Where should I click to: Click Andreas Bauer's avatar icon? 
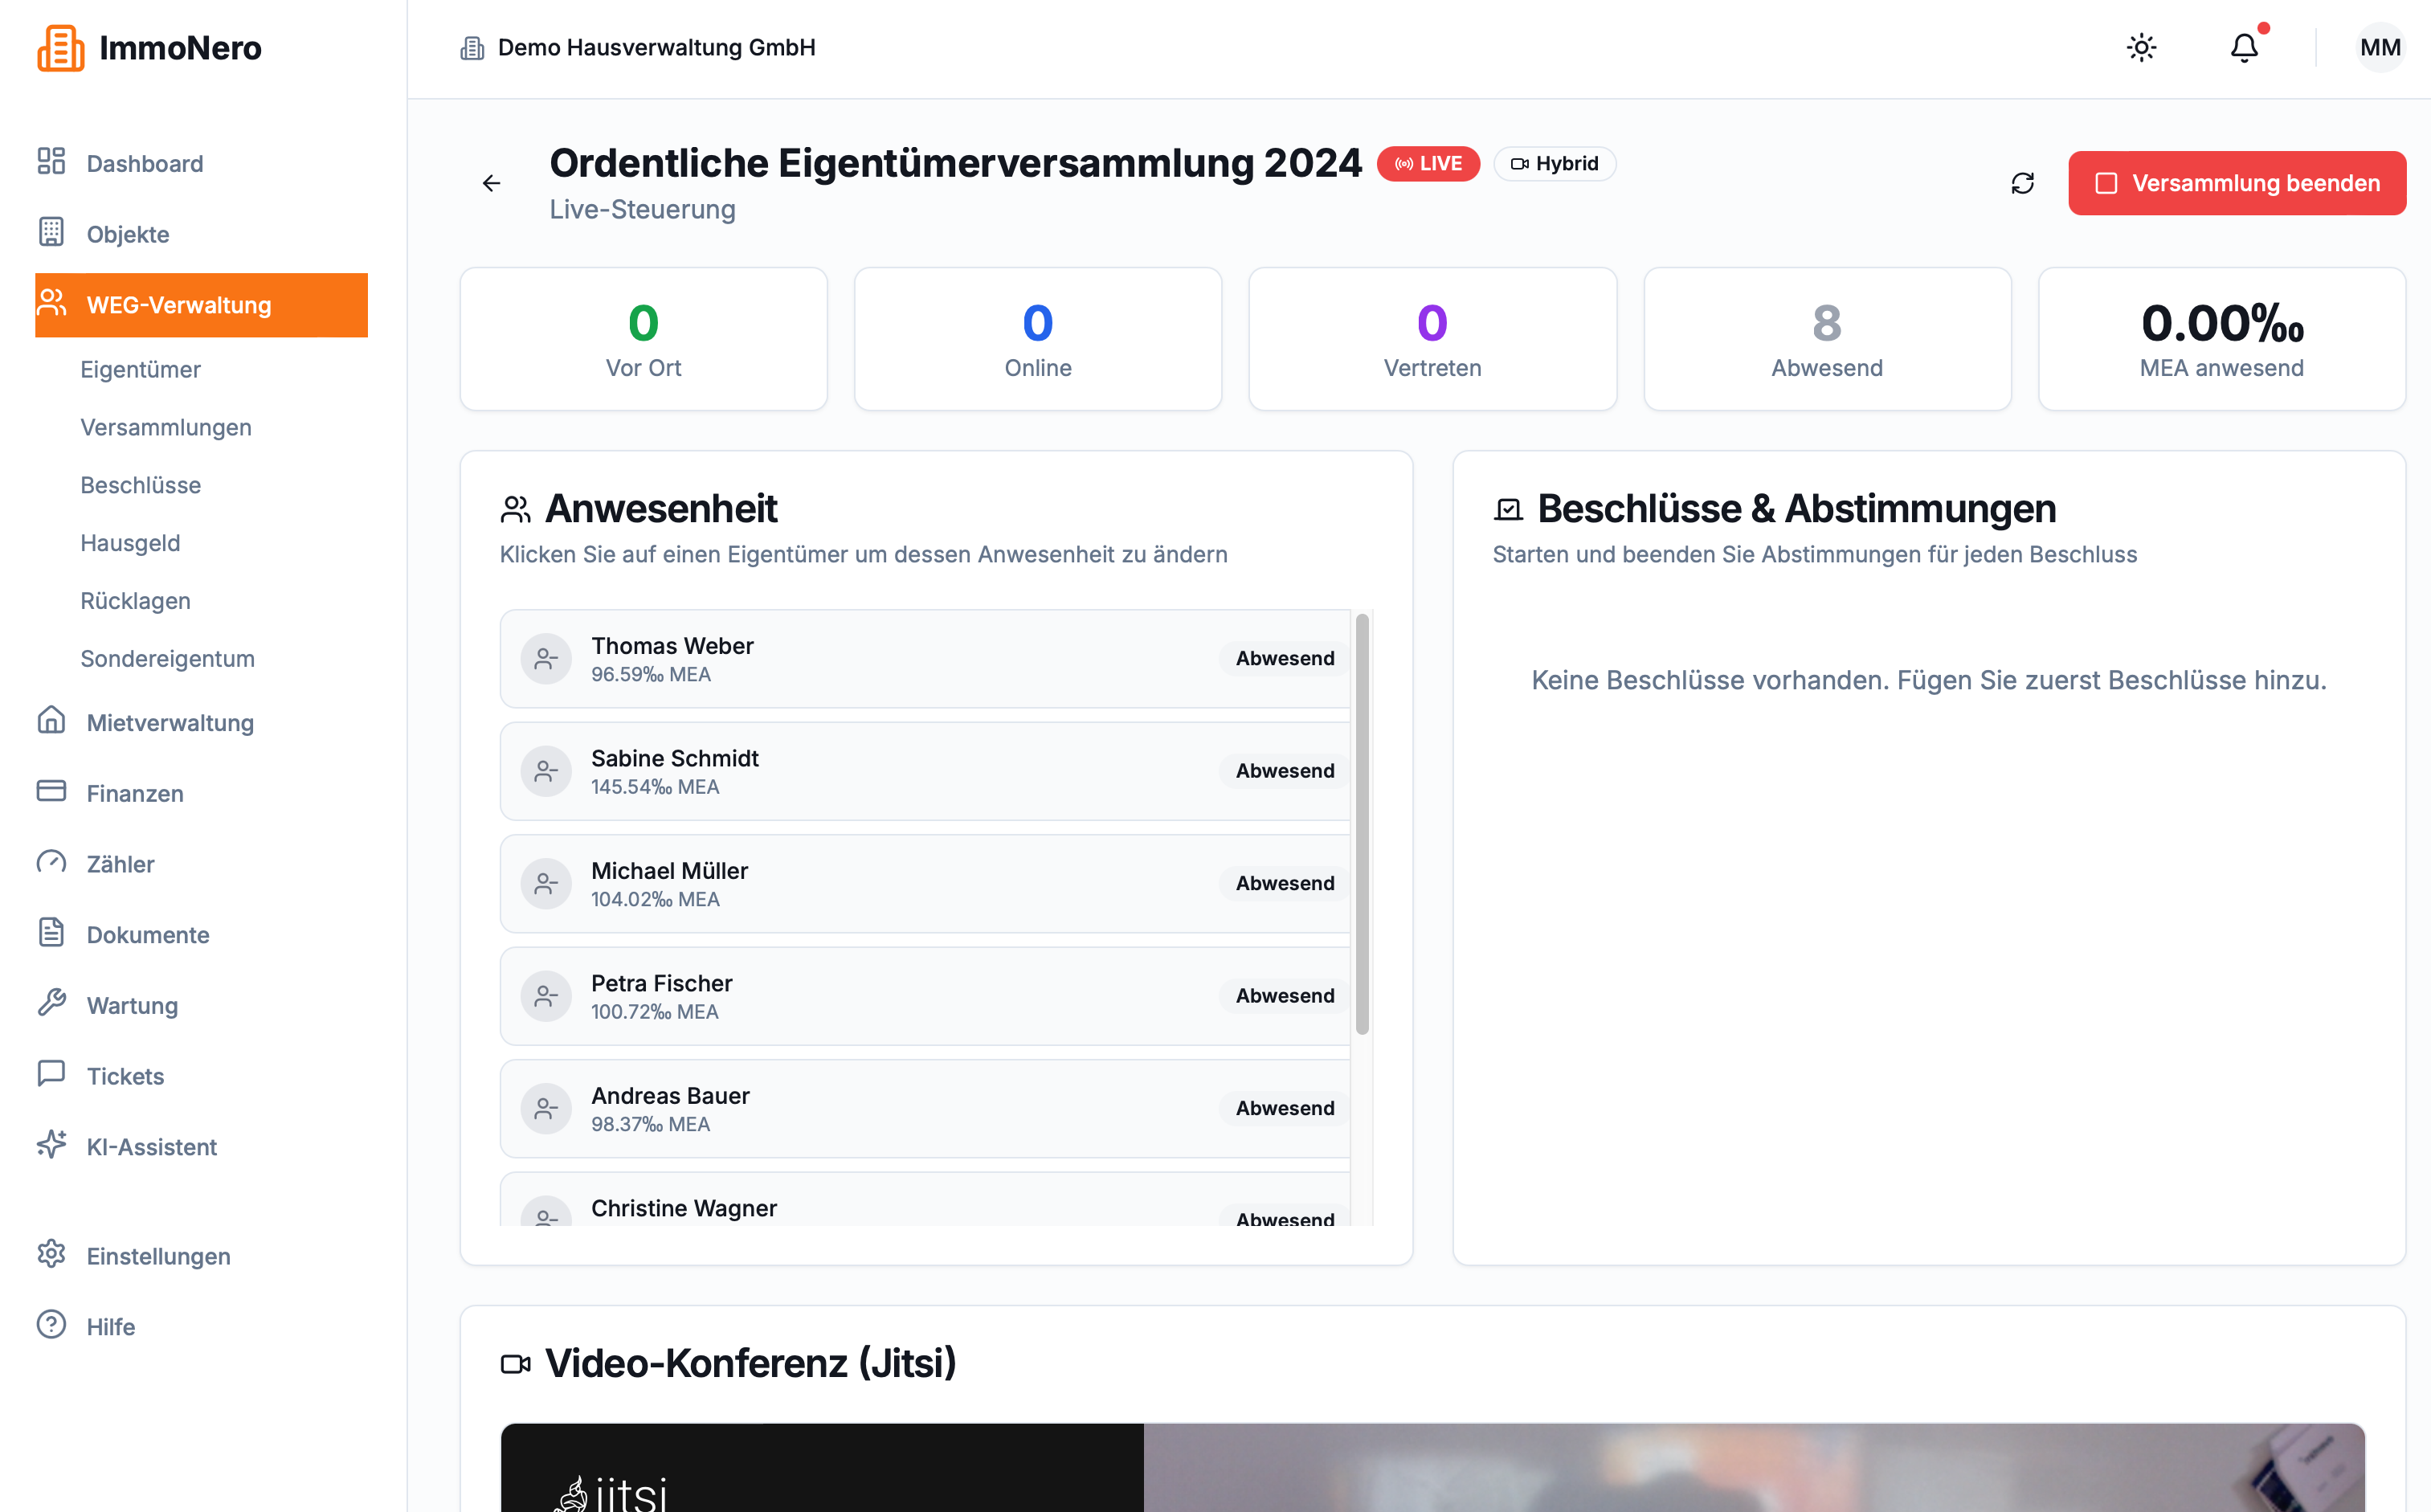[546, 1109]
